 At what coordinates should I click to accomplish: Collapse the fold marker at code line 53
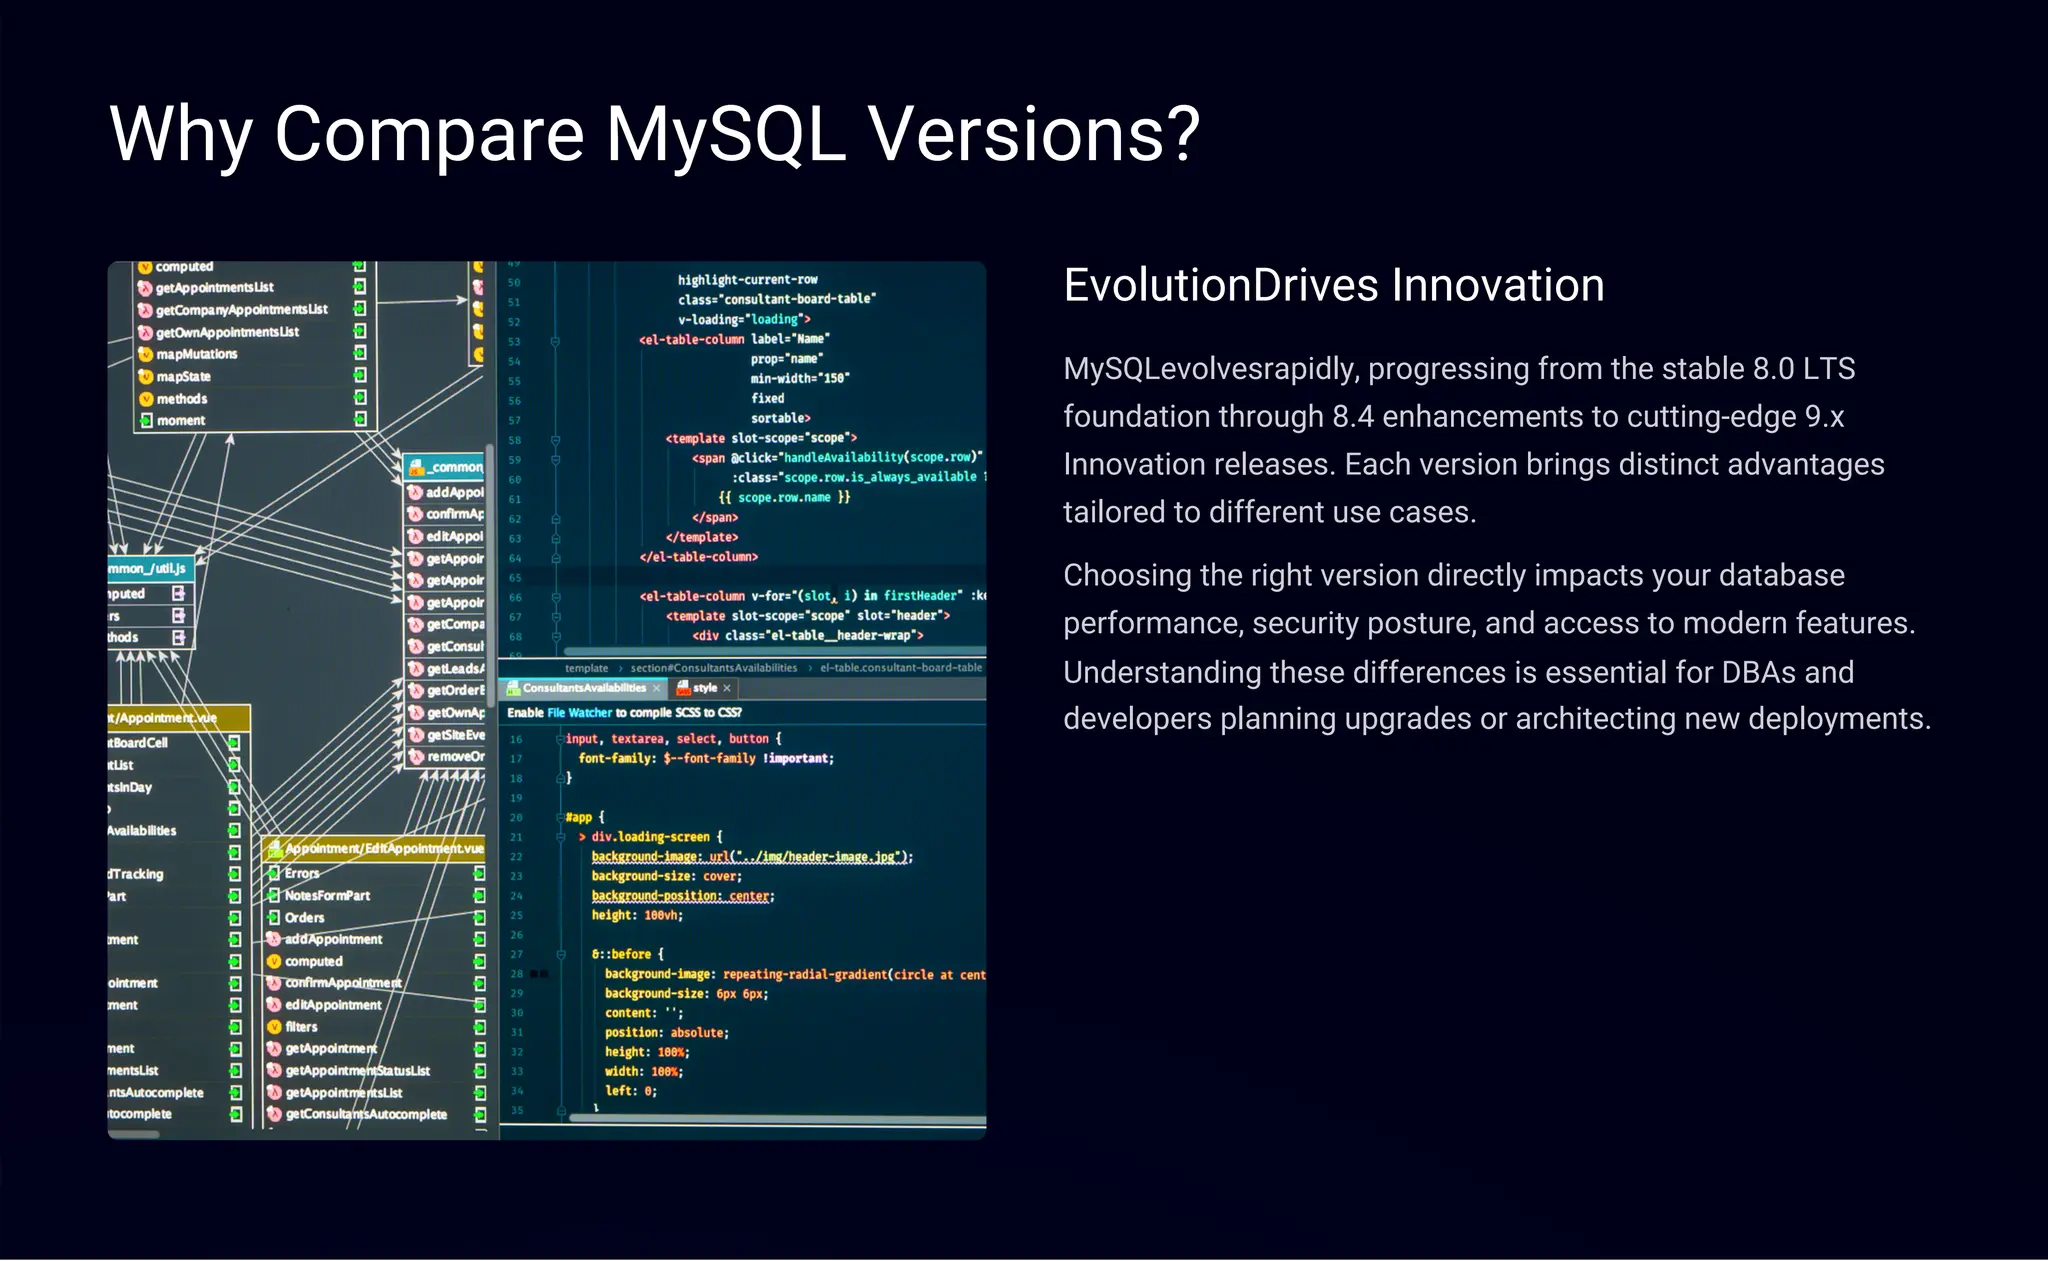click(x=555, y=341)
